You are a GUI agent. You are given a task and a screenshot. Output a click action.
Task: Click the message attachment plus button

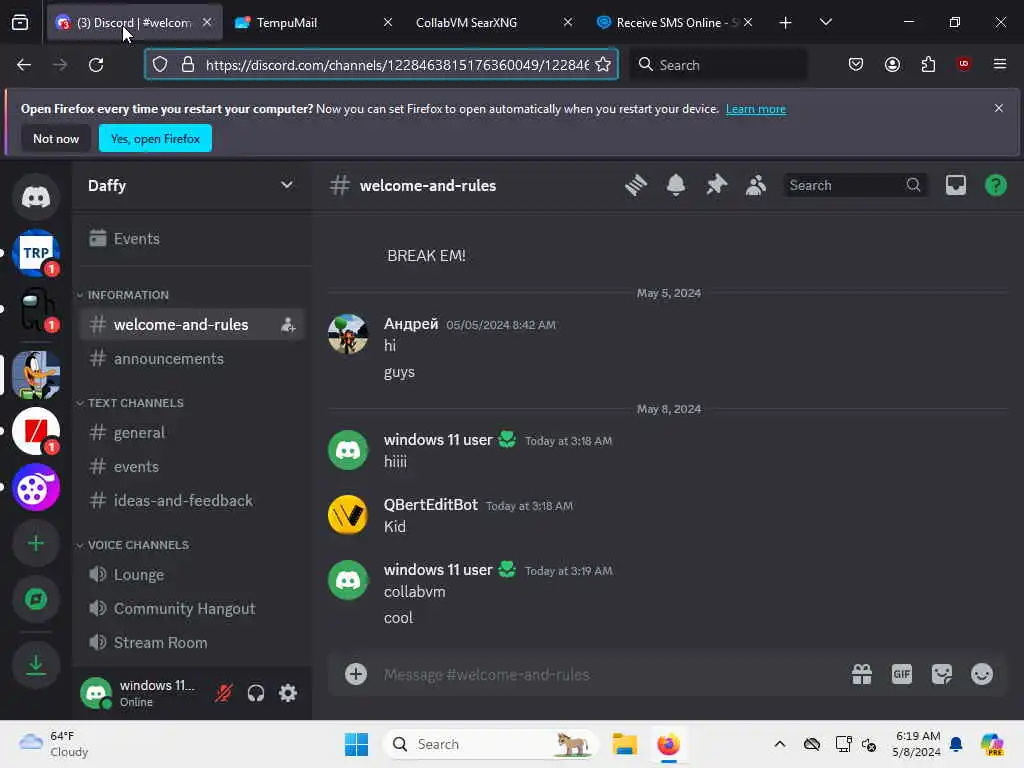pos(356,674)
